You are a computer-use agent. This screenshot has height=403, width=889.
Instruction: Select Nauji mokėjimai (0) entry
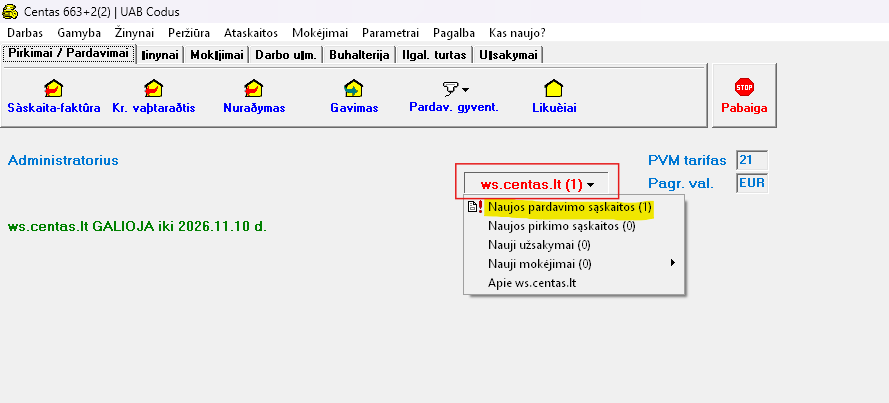574,264
